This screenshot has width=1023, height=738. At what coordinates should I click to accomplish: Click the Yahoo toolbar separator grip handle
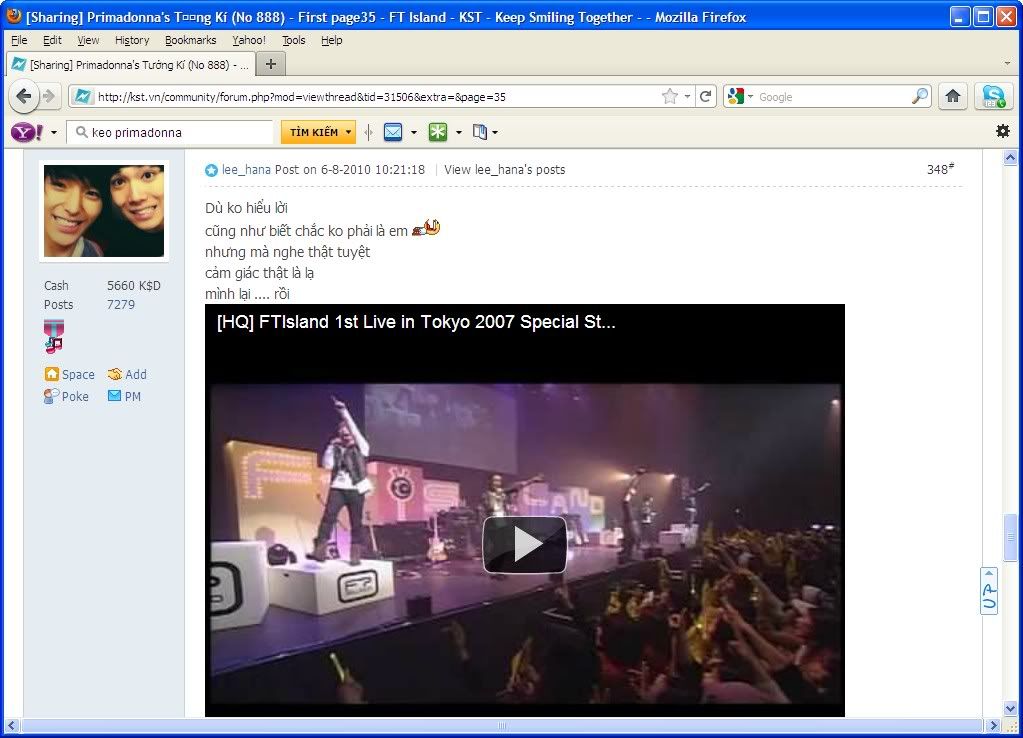369,132
